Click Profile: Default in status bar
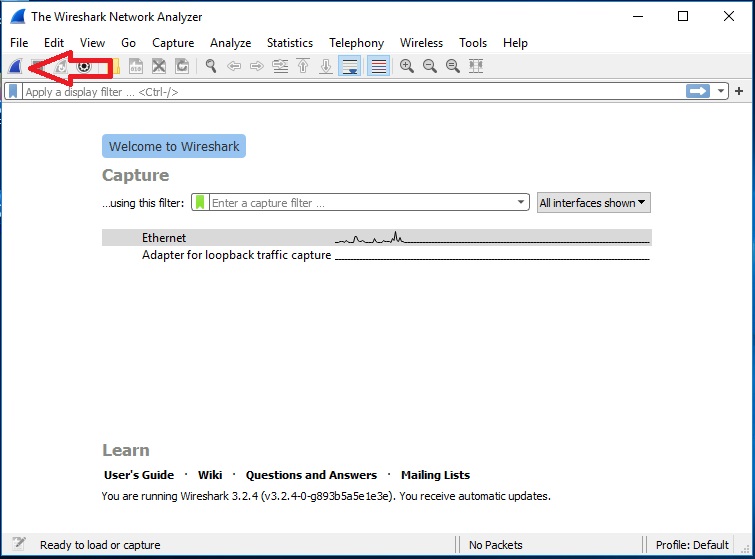This screenshot has height=559, width=755. pos(692,545)
